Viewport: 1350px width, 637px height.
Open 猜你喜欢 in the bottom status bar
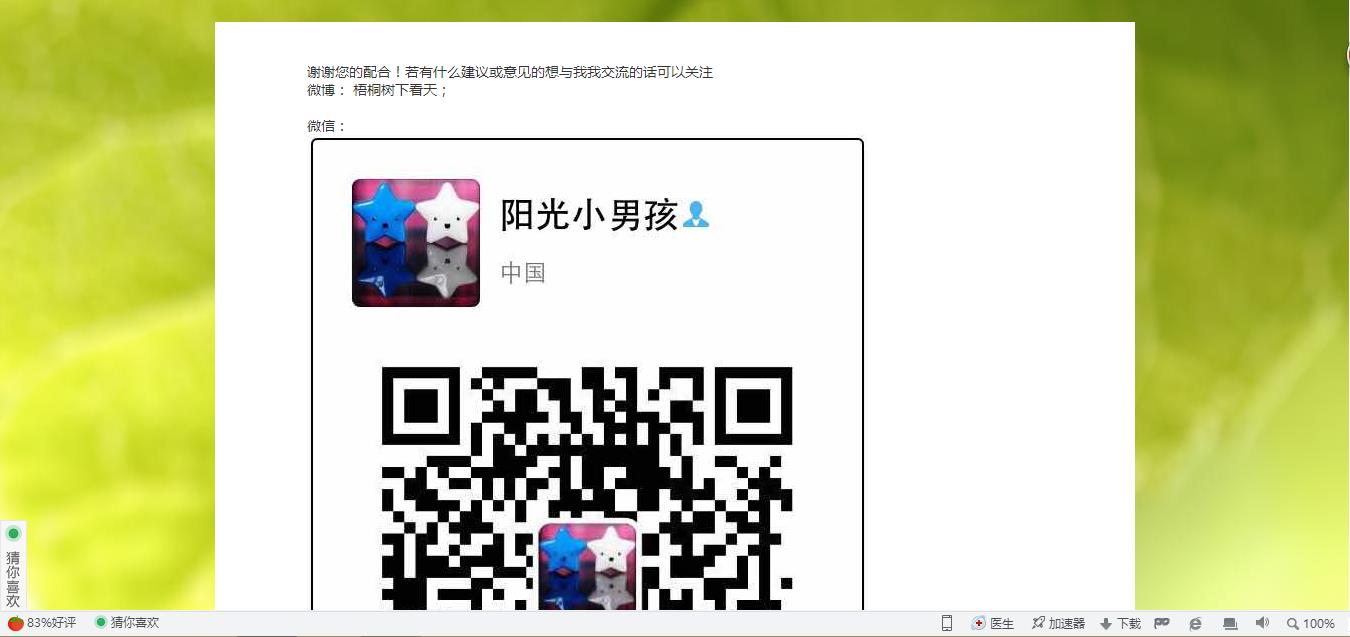127,623
